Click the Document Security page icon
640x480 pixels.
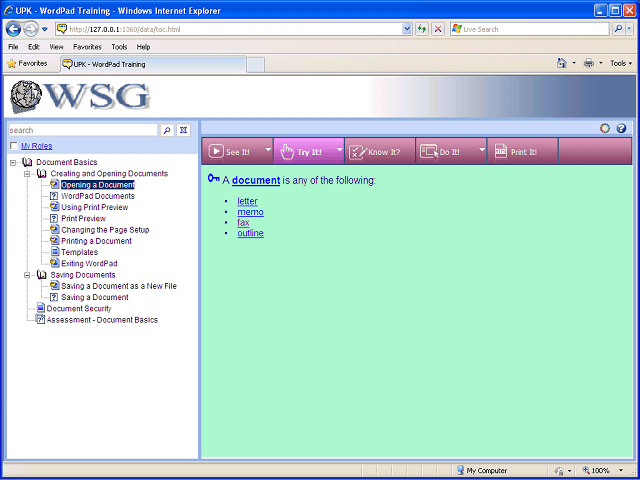[x=40, y=307]
